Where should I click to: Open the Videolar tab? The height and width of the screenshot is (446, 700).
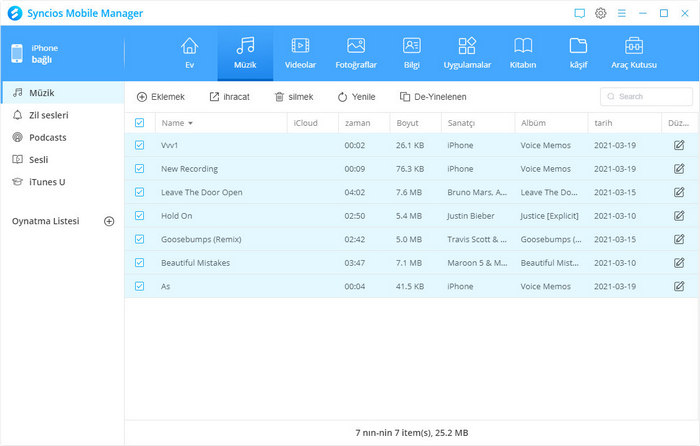(x=300, y=53)
